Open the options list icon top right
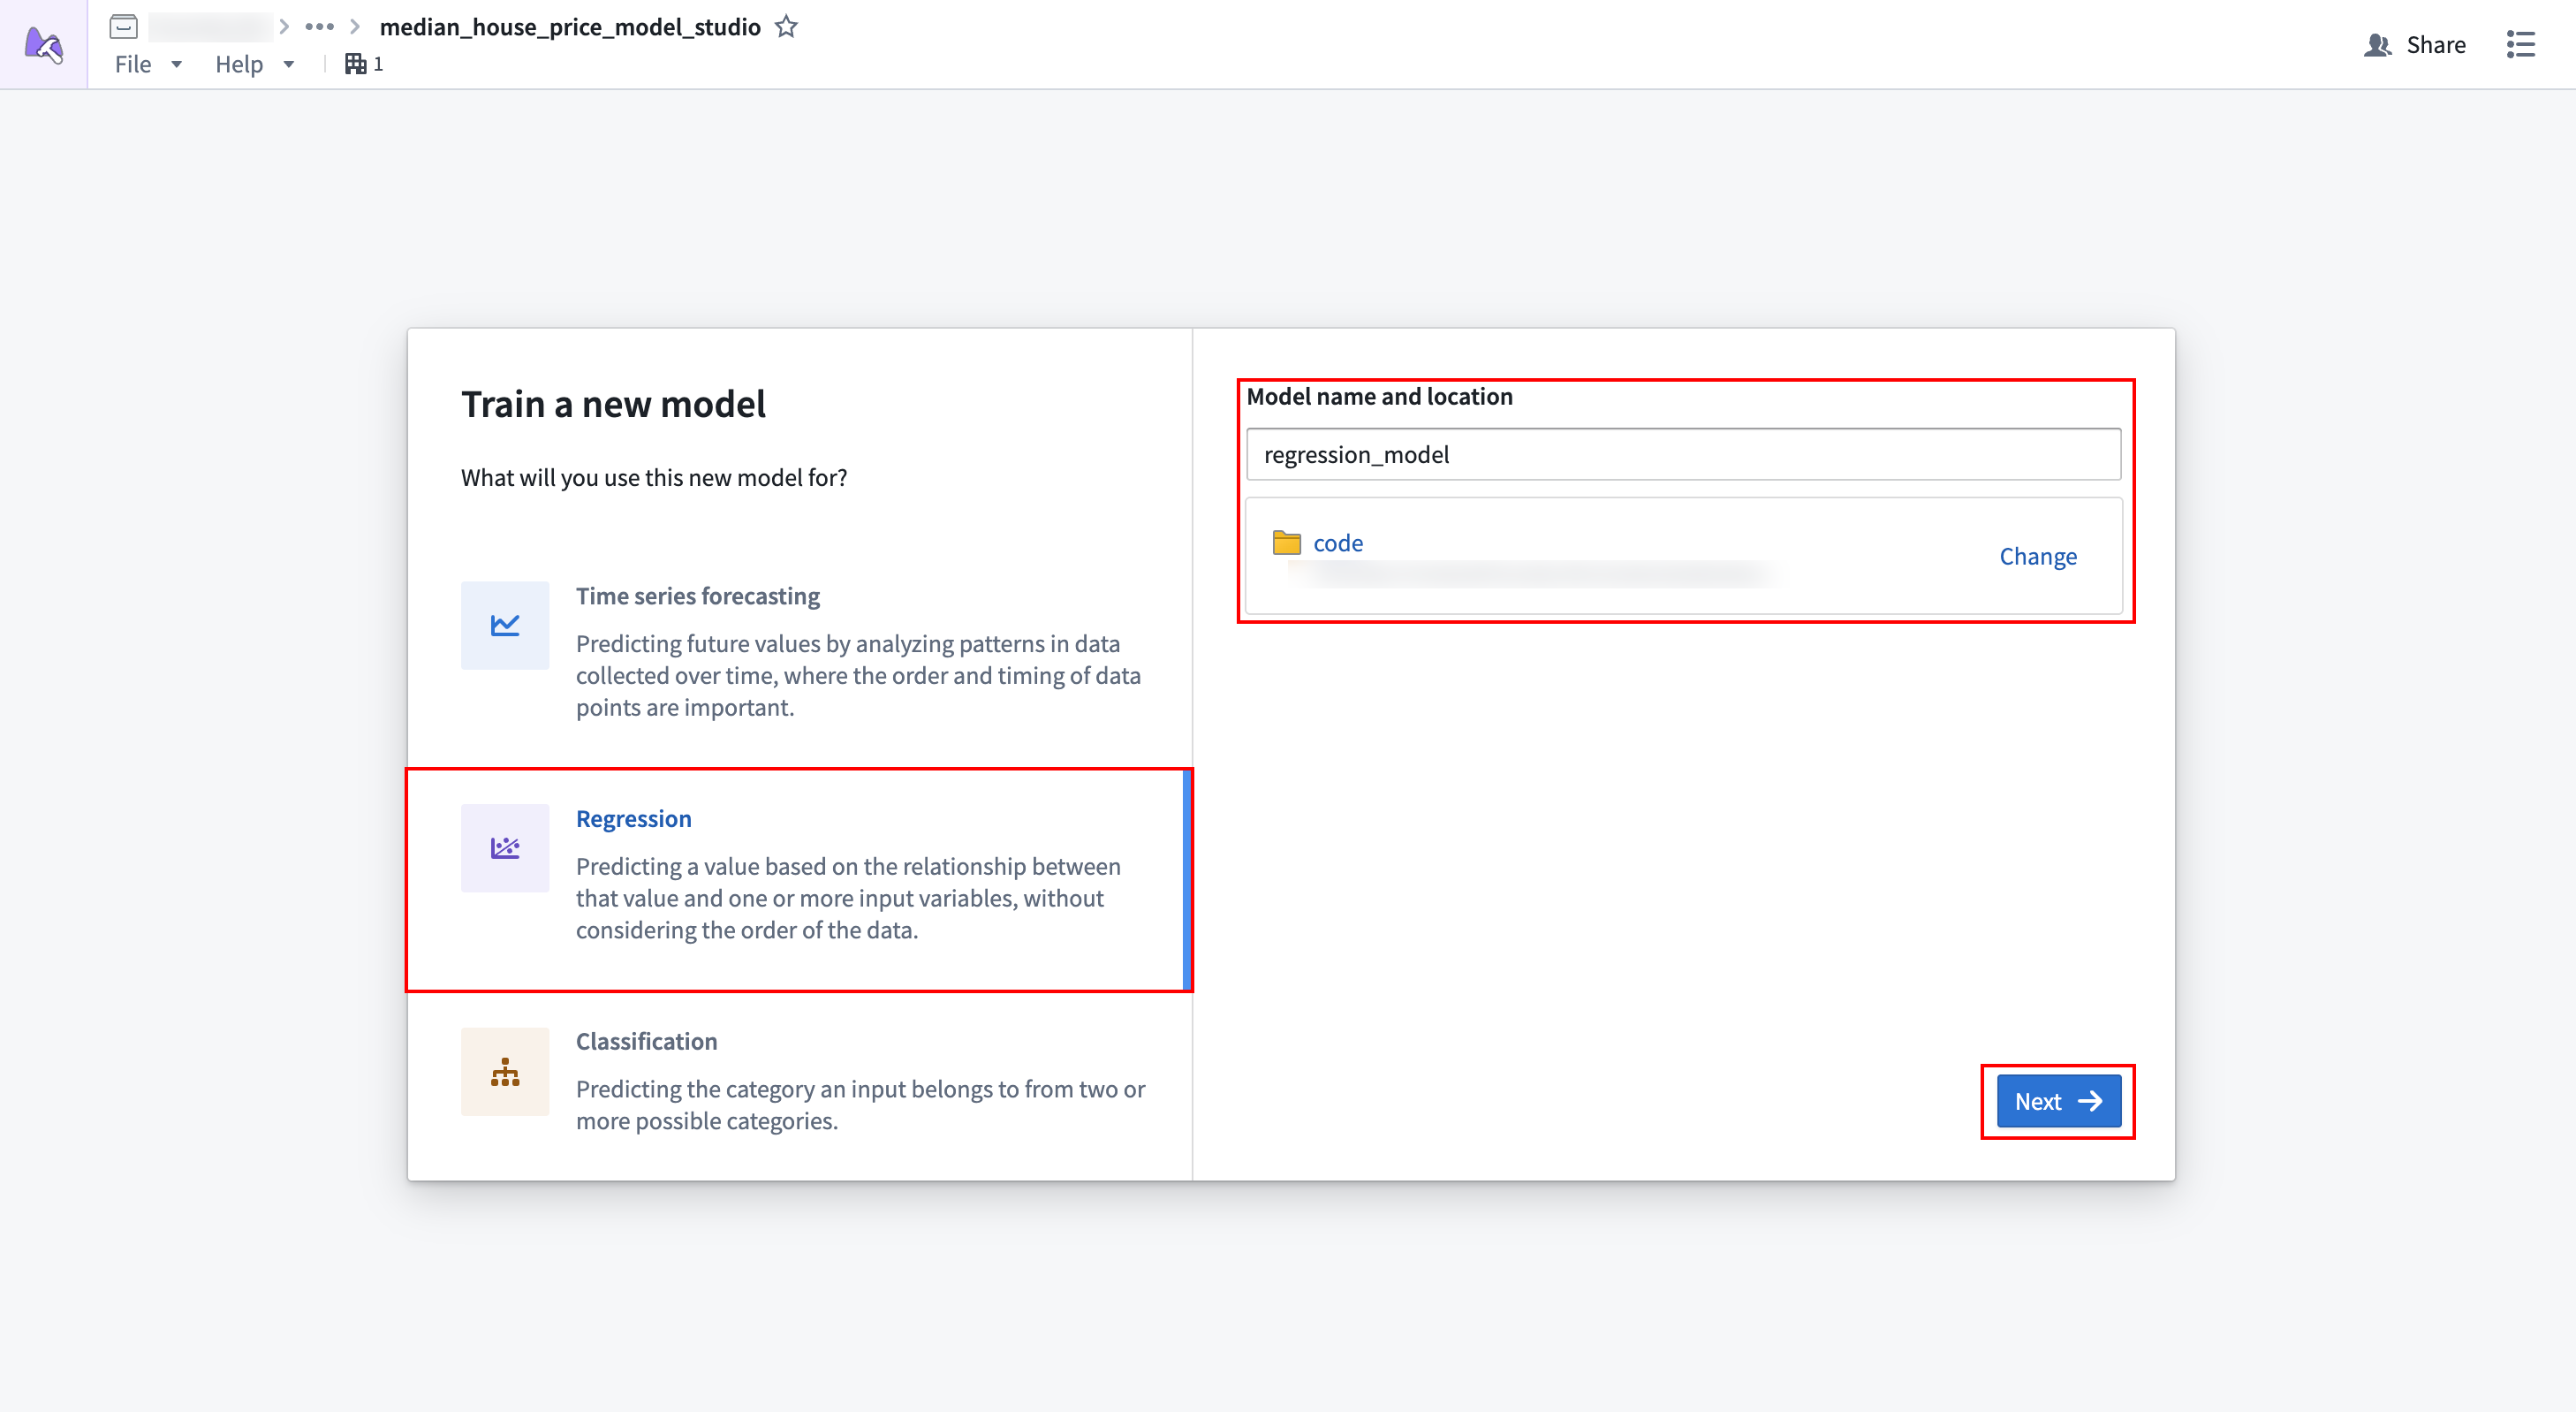Viewport: 2576px width, 1412px height. pos(2522,45)
